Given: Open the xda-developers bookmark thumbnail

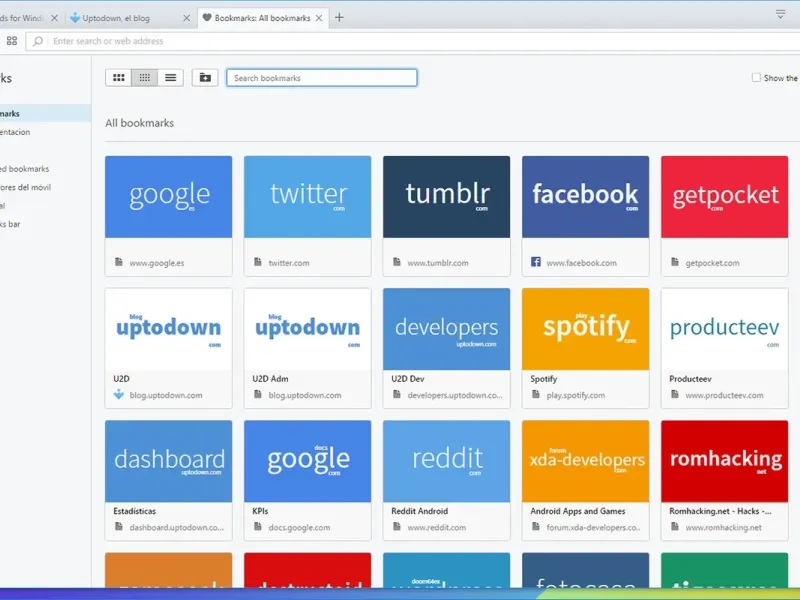Looking at the screenshot, I should (585, 461).
